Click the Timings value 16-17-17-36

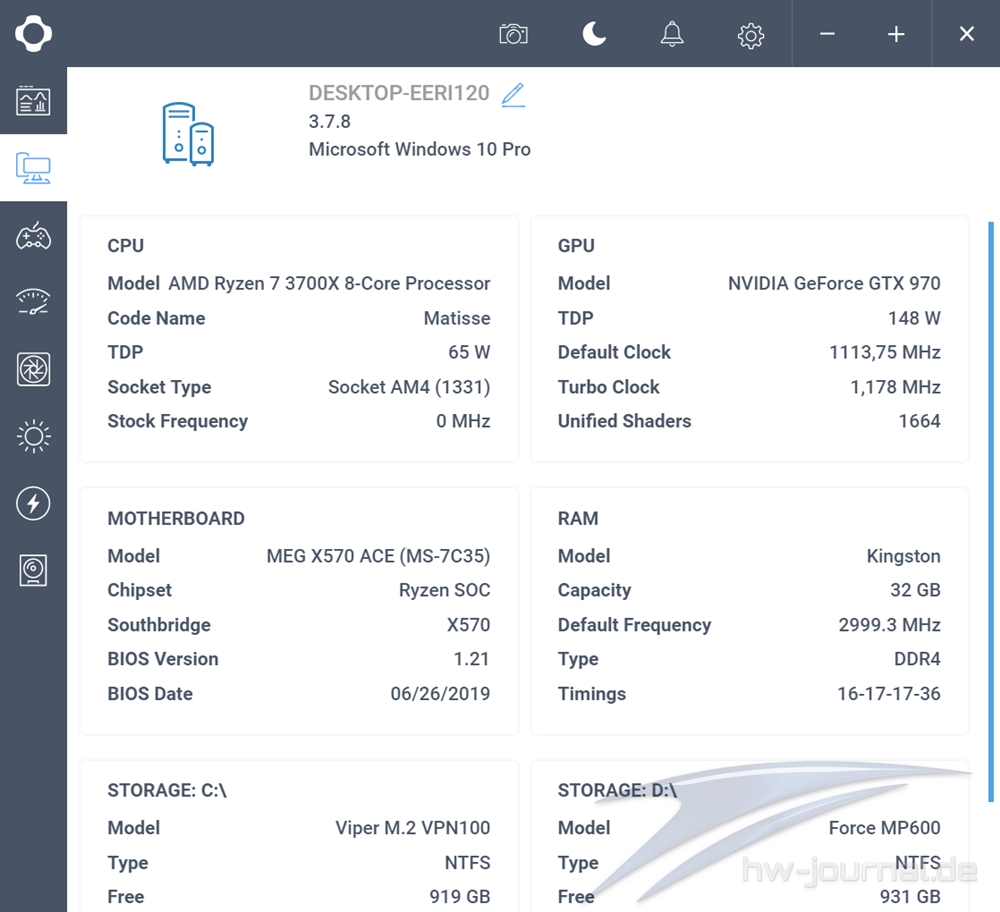[x=888, y=694]
